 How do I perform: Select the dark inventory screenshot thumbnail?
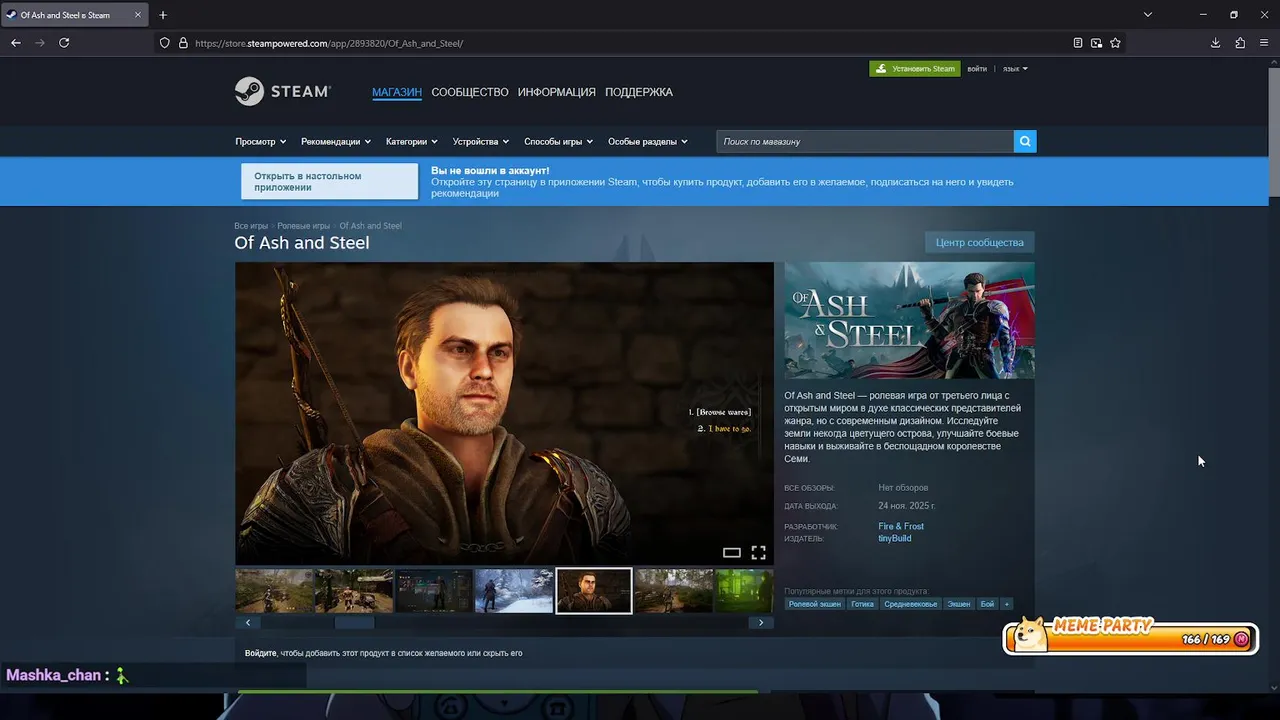click(x=434, y=591)
